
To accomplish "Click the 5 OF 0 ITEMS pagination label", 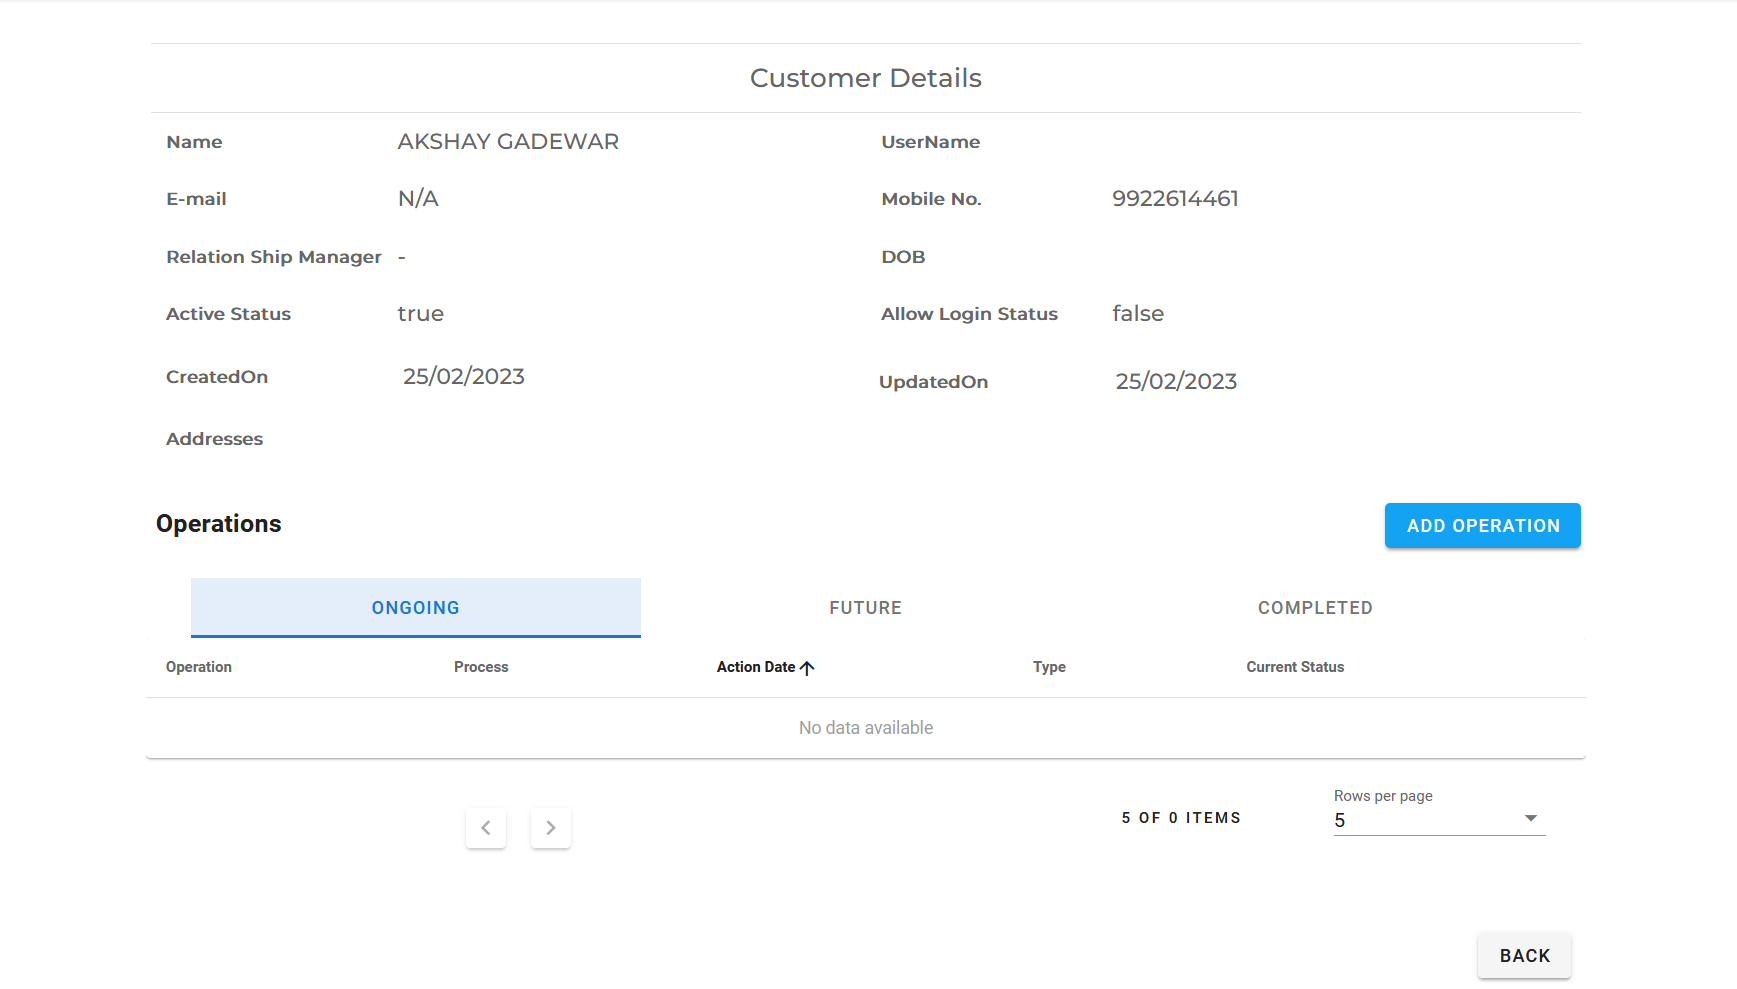I will [x=1180, y=817].
